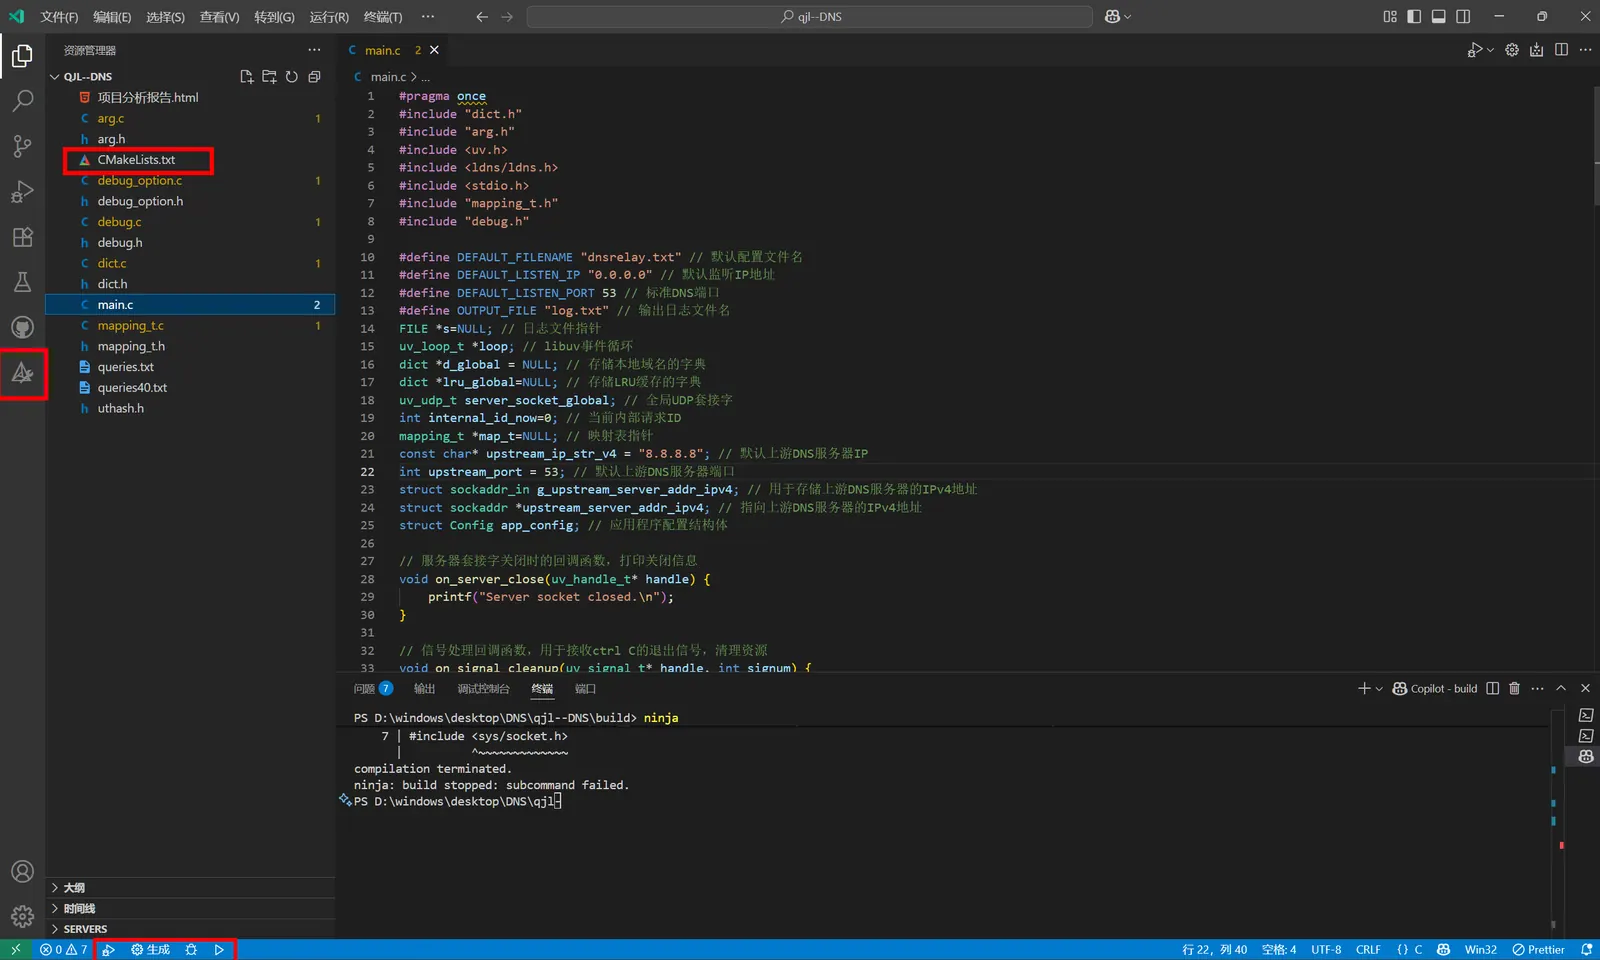1600x960 pixels.
Task: Kill the terminal with trash icon
Action: pyautogui.click(x=1514, y=688)
